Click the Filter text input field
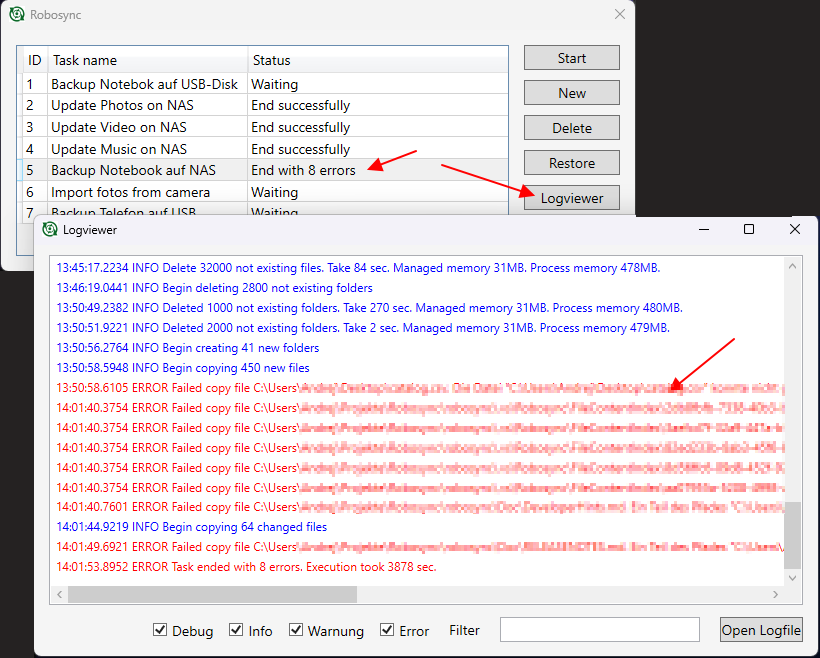Viewport: 820px width, 658px height. click(599, 630)
